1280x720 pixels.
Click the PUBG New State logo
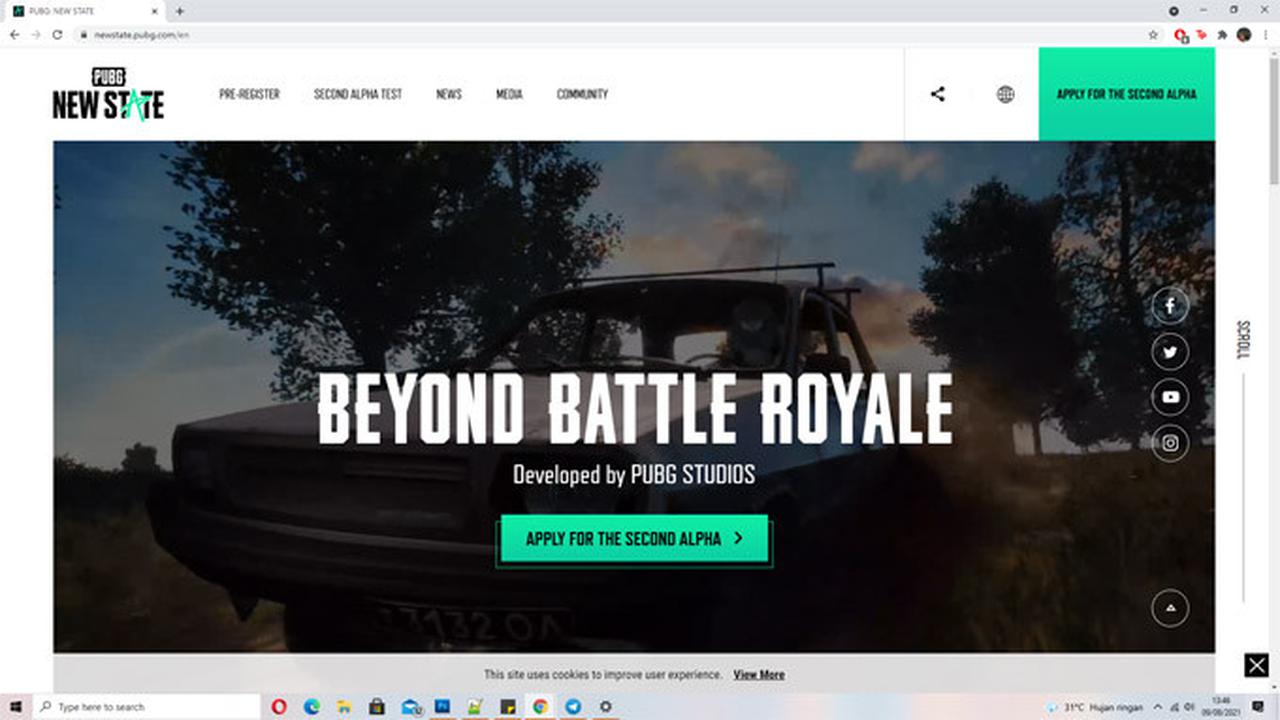(x=107, y=94)
